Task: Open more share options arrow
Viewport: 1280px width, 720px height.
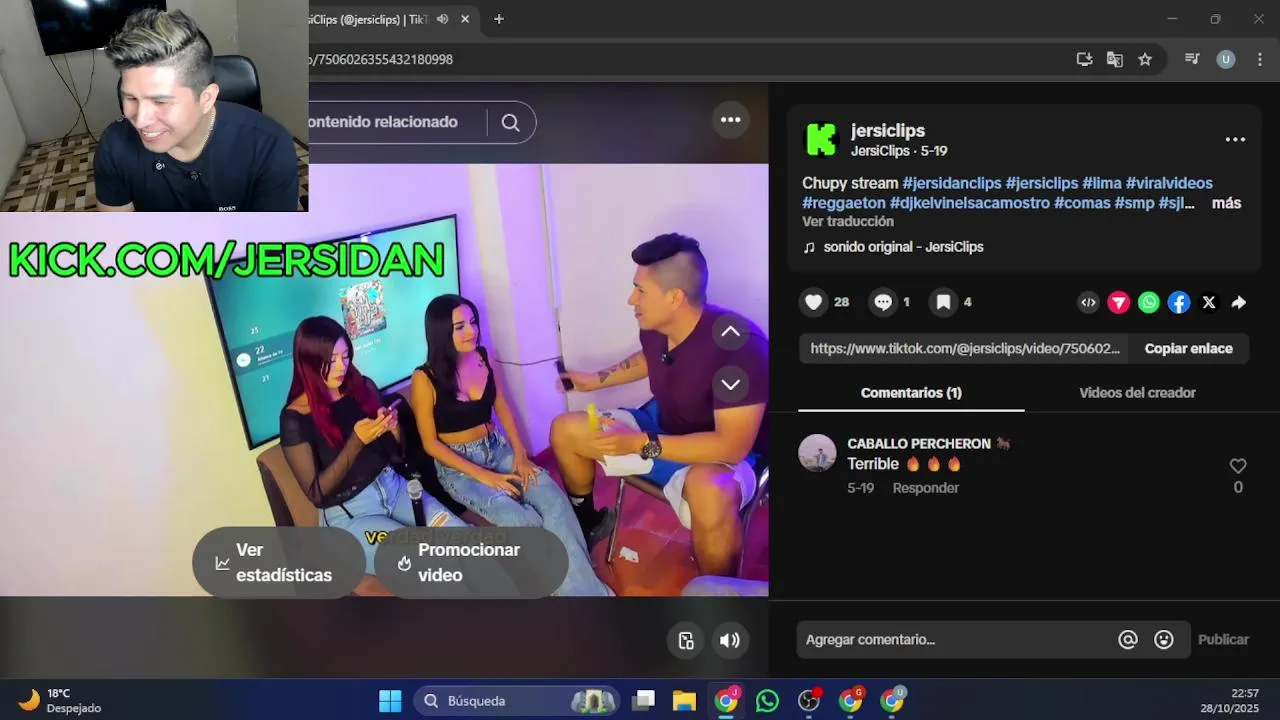Action: [x=1239, y=302]
